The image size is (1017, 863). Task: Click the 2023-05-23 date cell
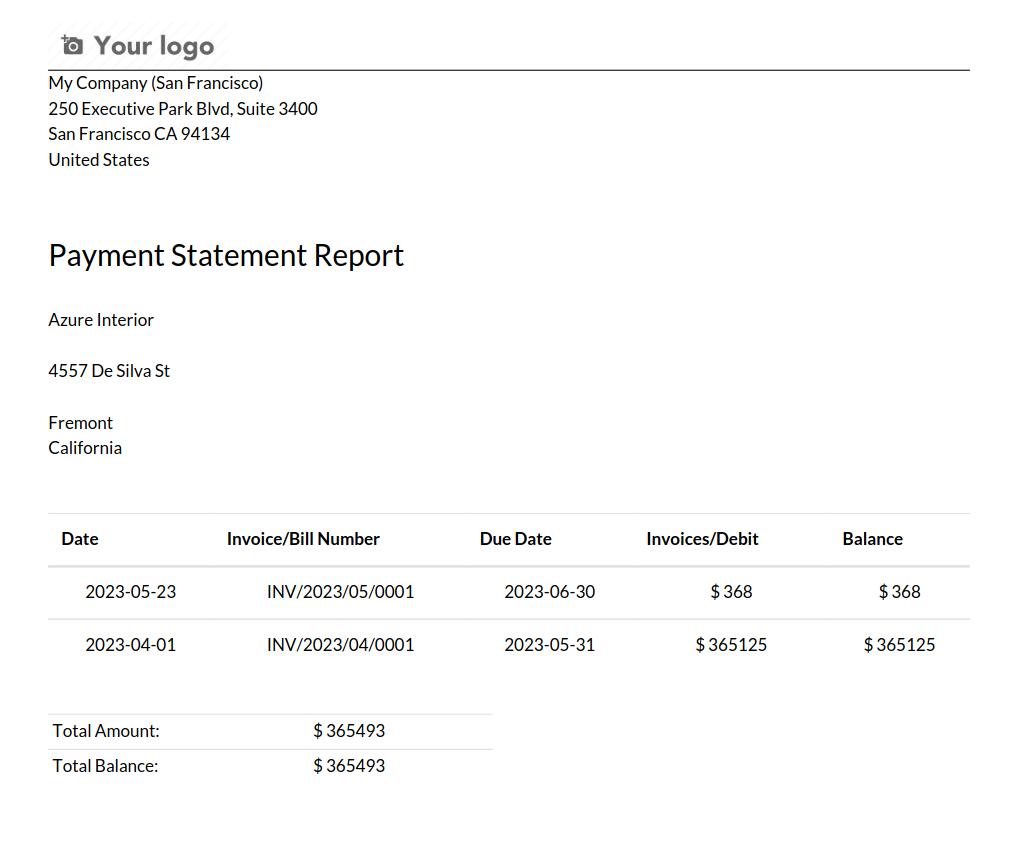tap(130, 592)
